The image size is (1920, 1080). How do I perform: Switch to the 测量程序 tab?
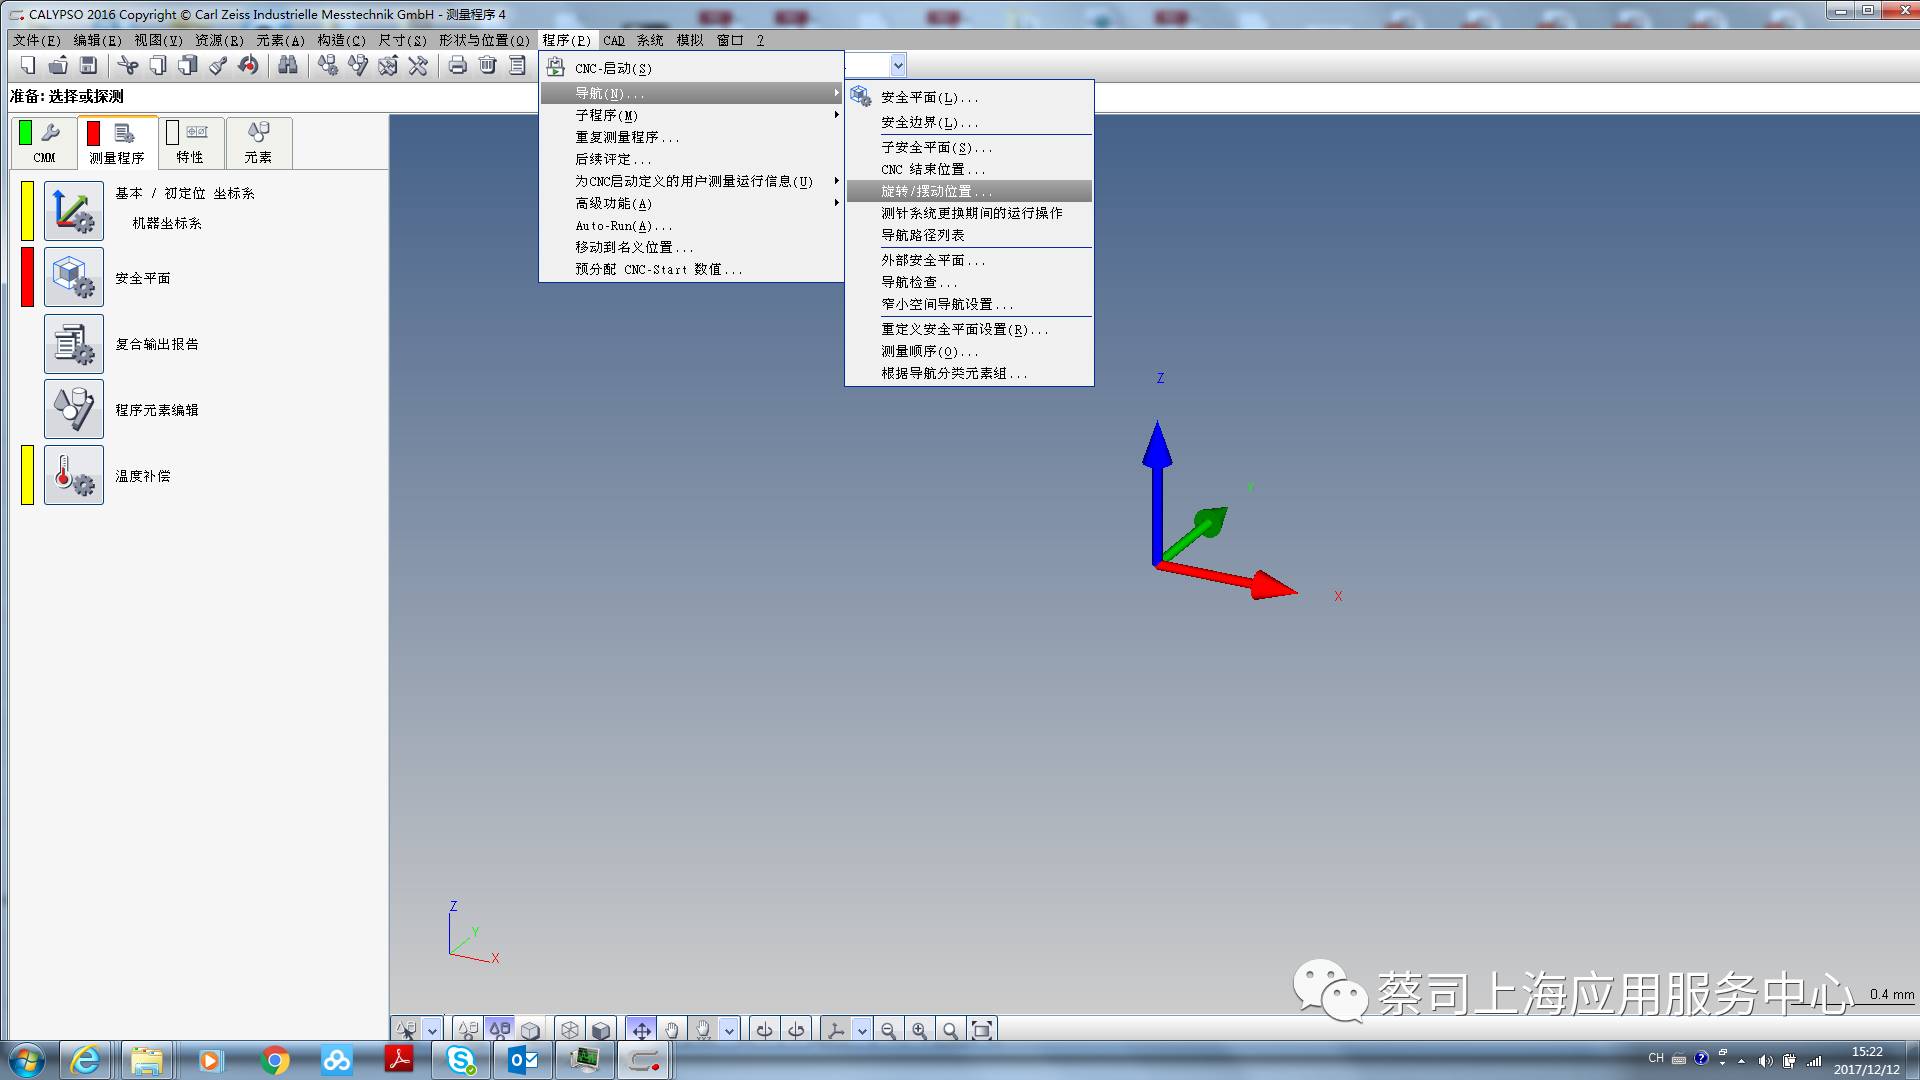click(x=117, y=142)
